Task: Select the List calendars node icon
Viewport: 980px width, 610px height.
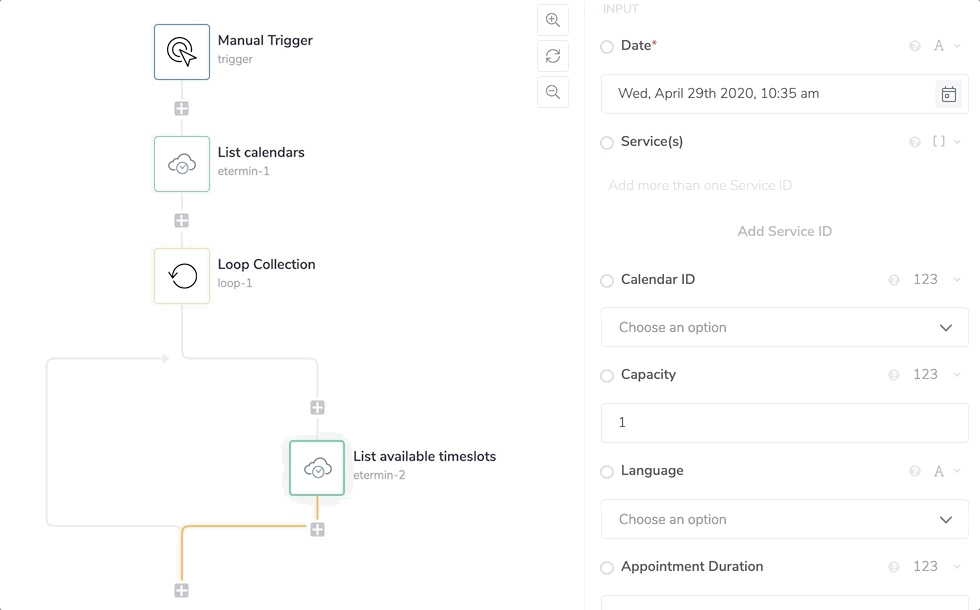Action: coord(182,164)
